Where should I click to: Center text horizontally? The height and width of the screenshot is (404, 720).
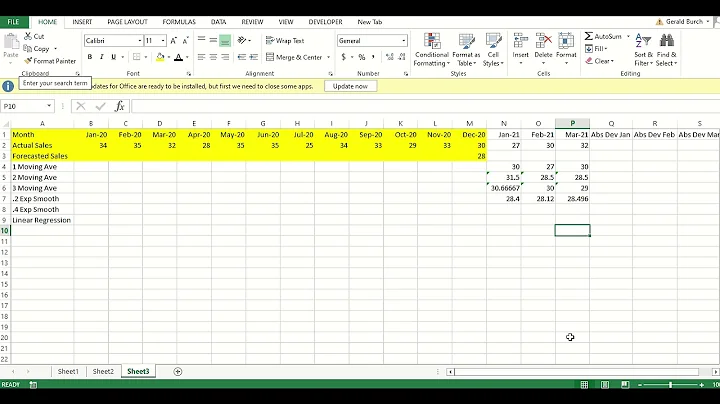(213, 57)
